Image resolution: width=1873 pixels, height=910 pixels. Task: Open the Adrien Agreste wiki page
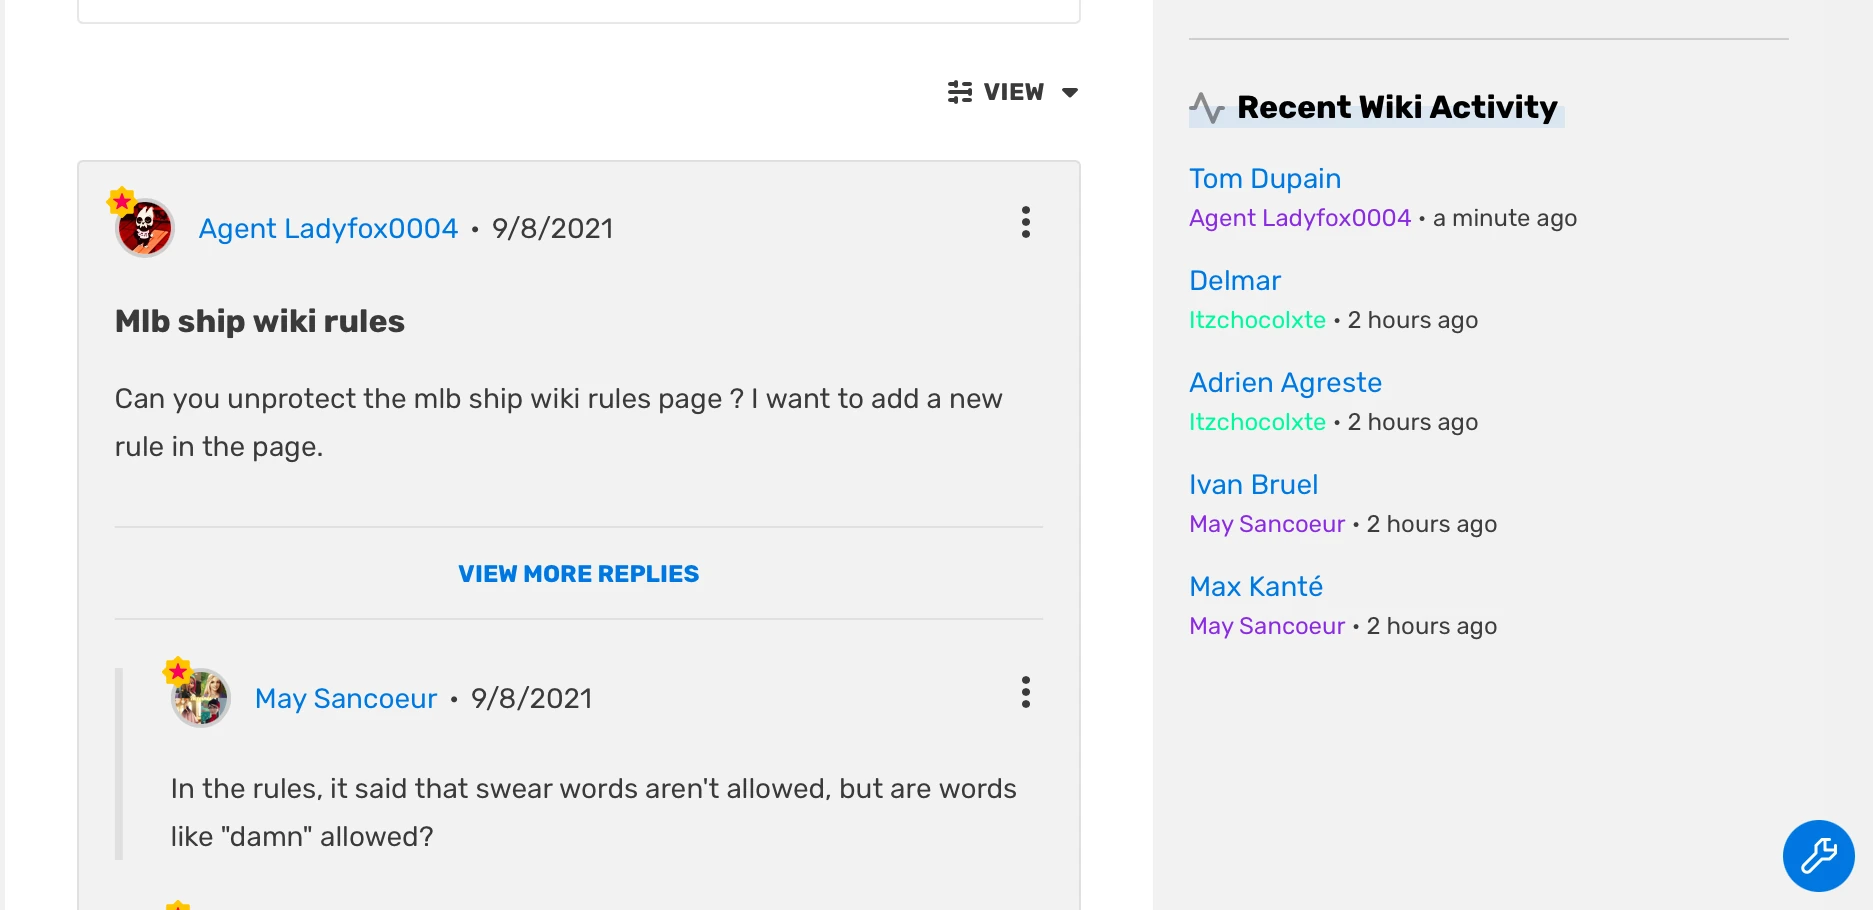pyautogui.click(x=1285, y=383)
